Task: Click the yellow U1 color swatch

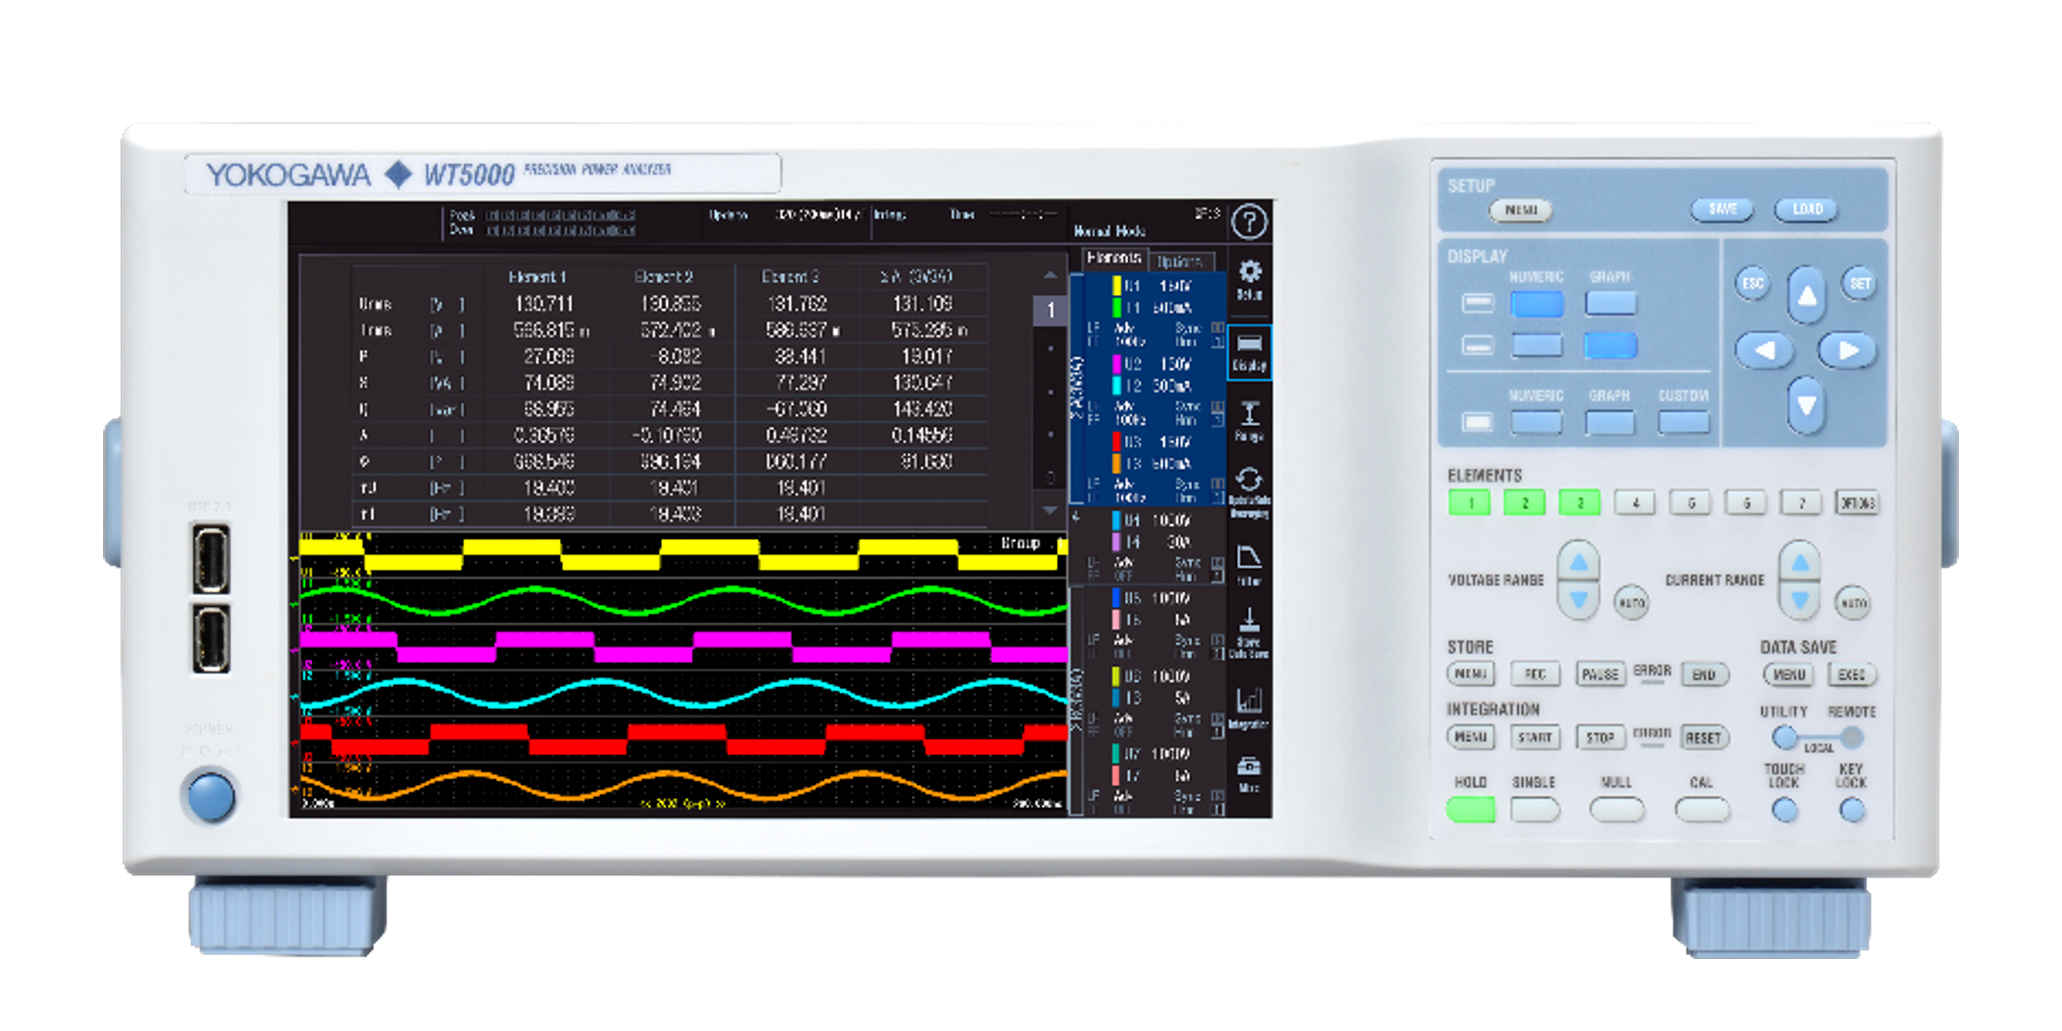Action: pos(1117,286)
